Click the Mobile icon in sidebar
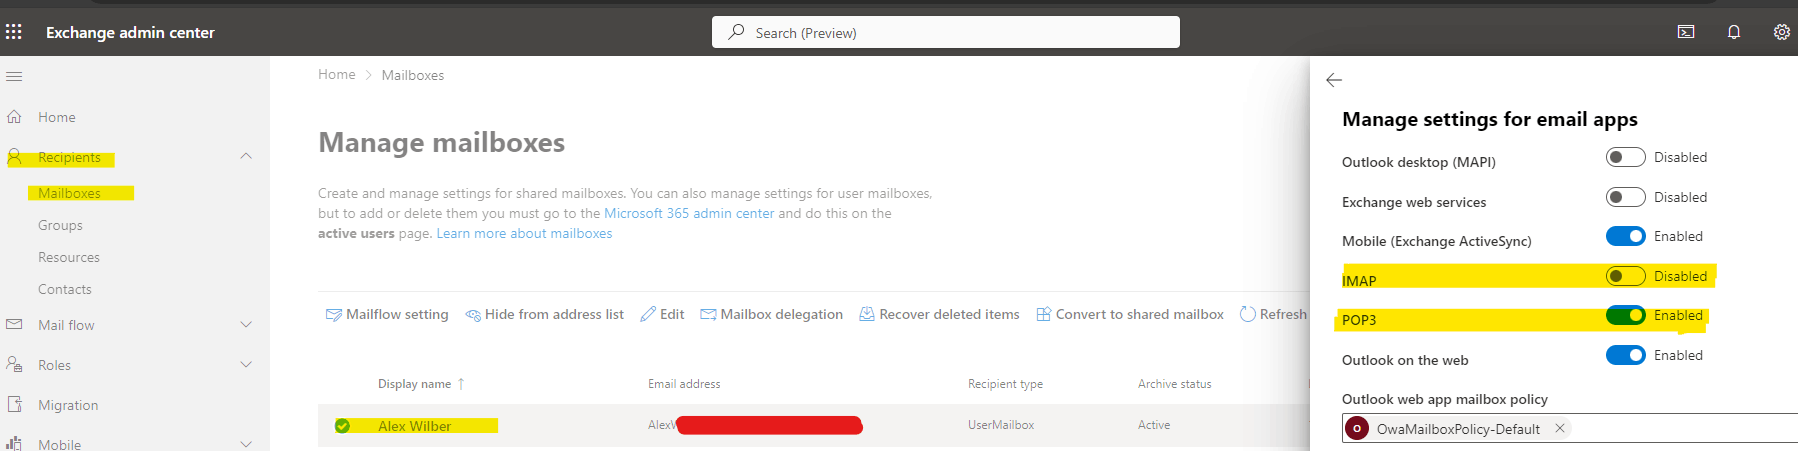Screen dimensions: 1798x451 coord(14,444)
